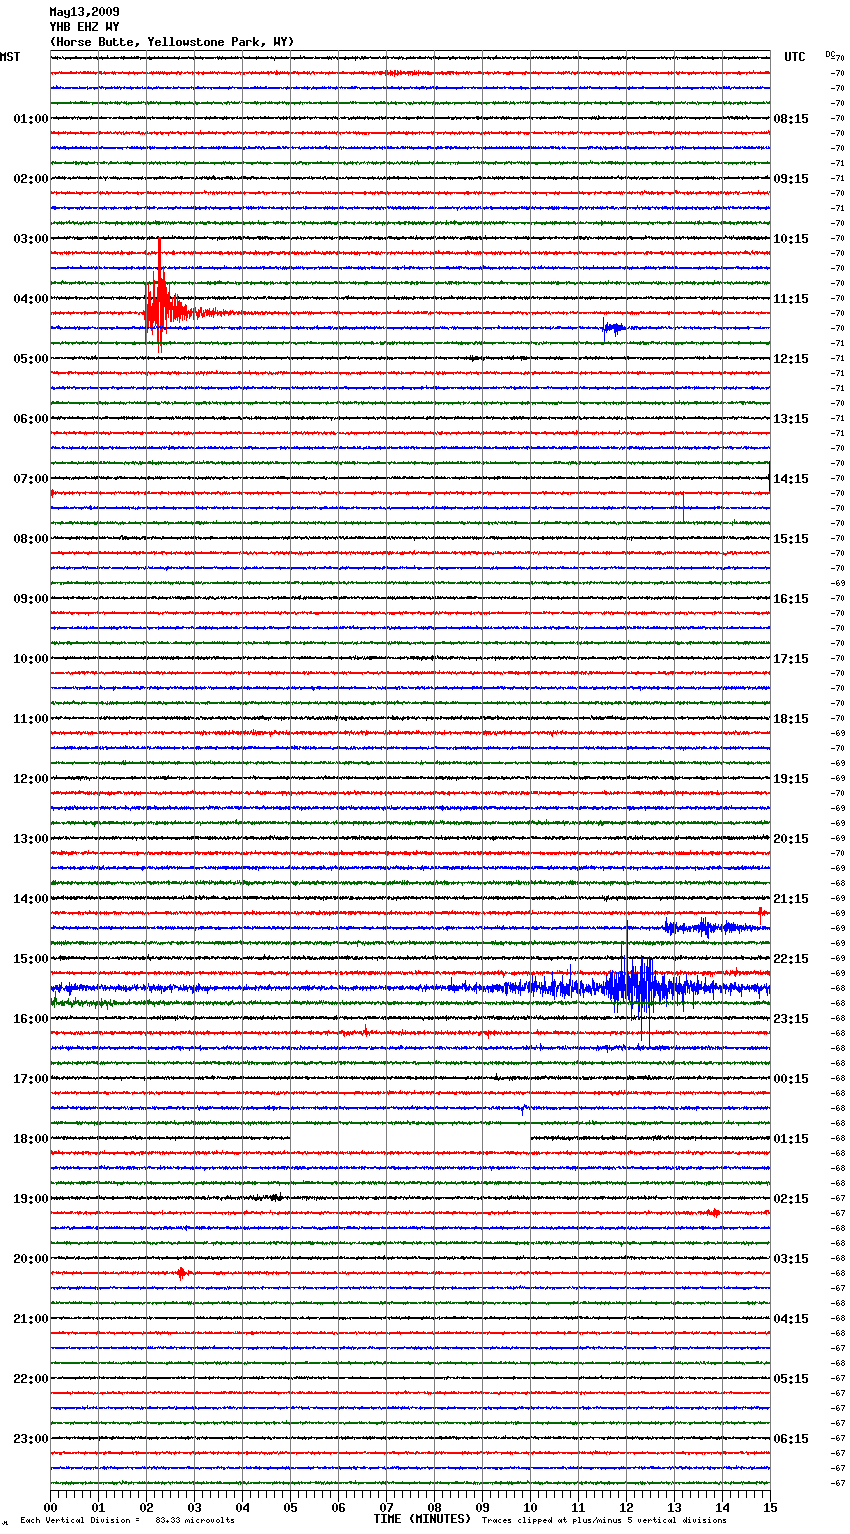Select the station code YHB EHZ WY

click(84, 27)
